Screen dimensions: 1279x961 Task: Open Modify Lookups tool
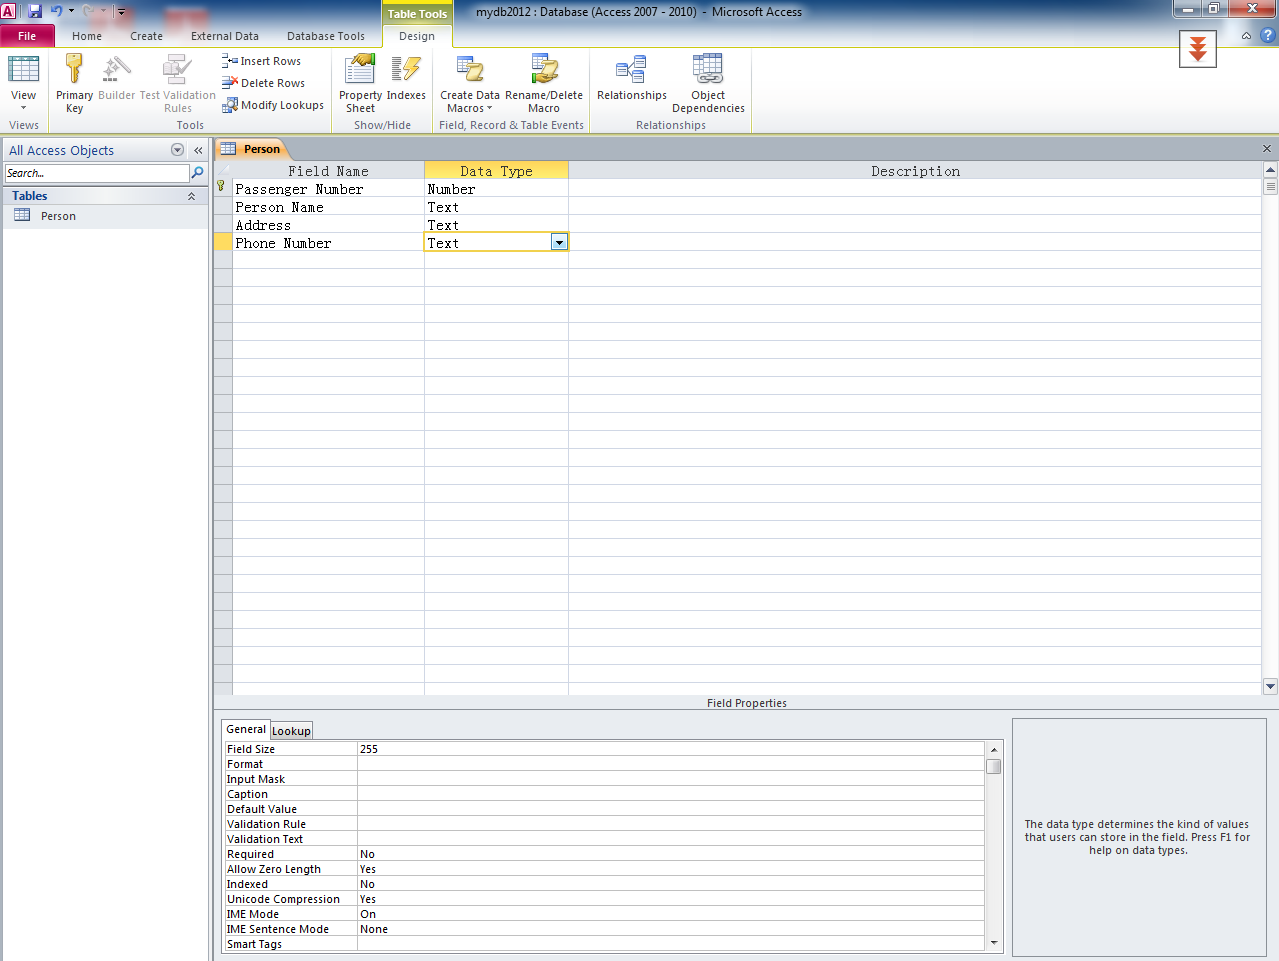pyautogui.click(x=273, y=105)
